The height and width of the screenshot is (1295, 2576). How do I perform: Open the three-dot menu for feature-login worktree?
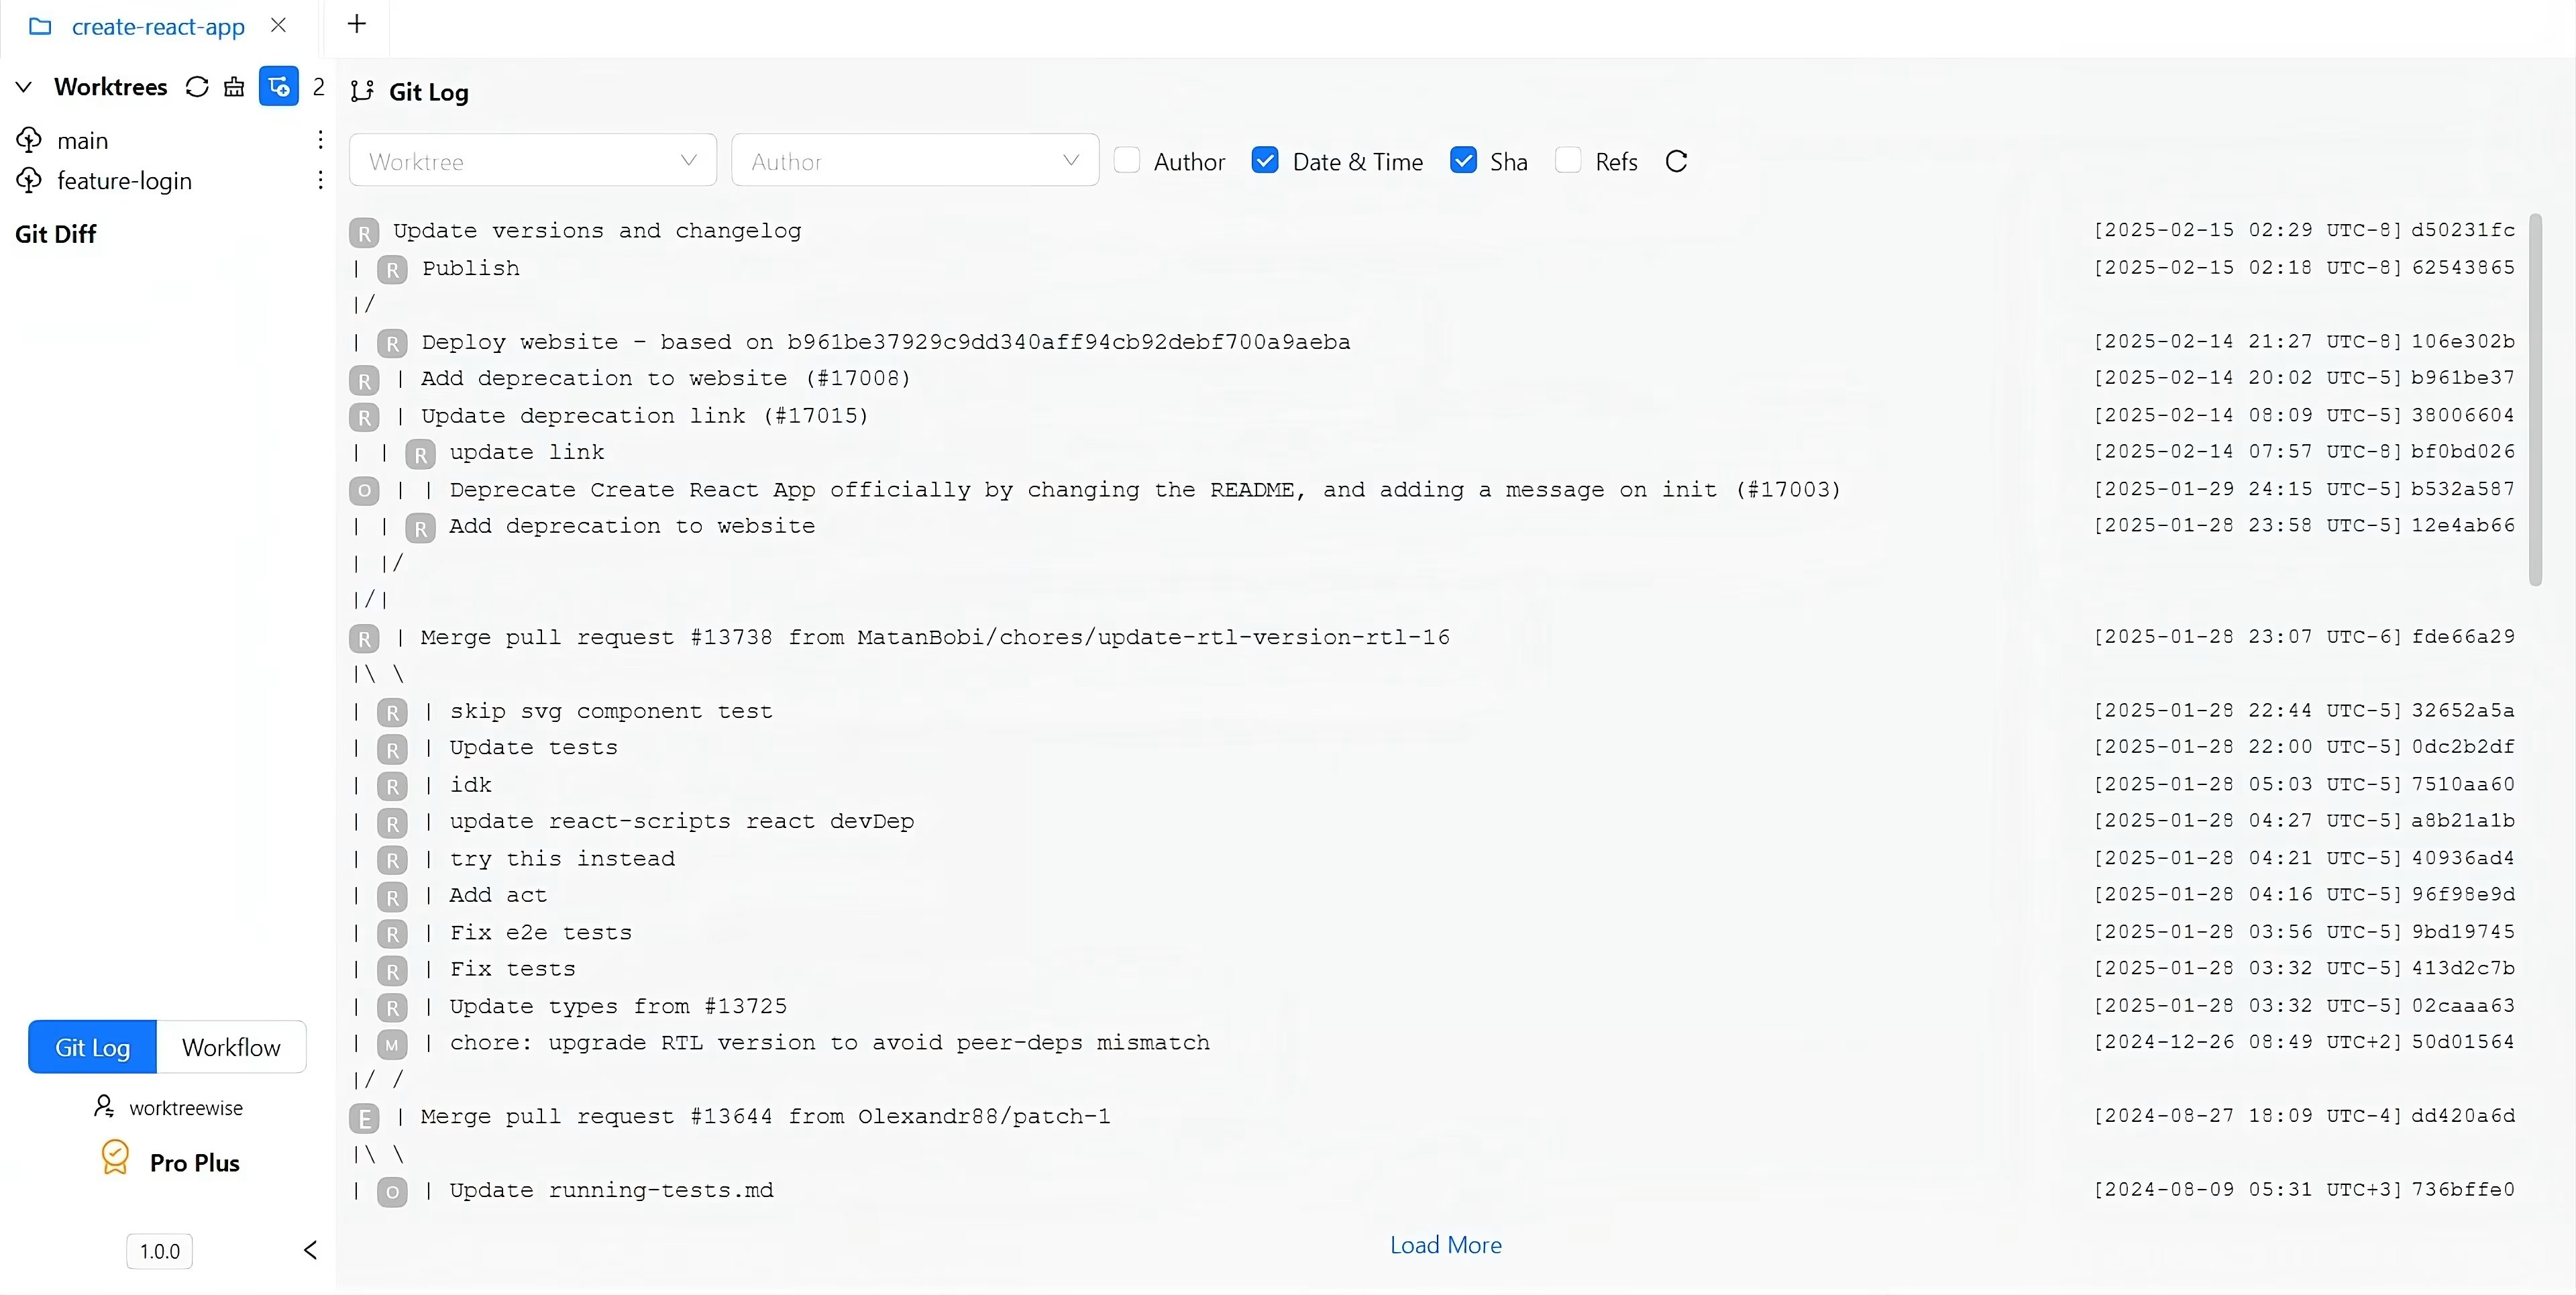pyautogui.click(x=320, y=180)
